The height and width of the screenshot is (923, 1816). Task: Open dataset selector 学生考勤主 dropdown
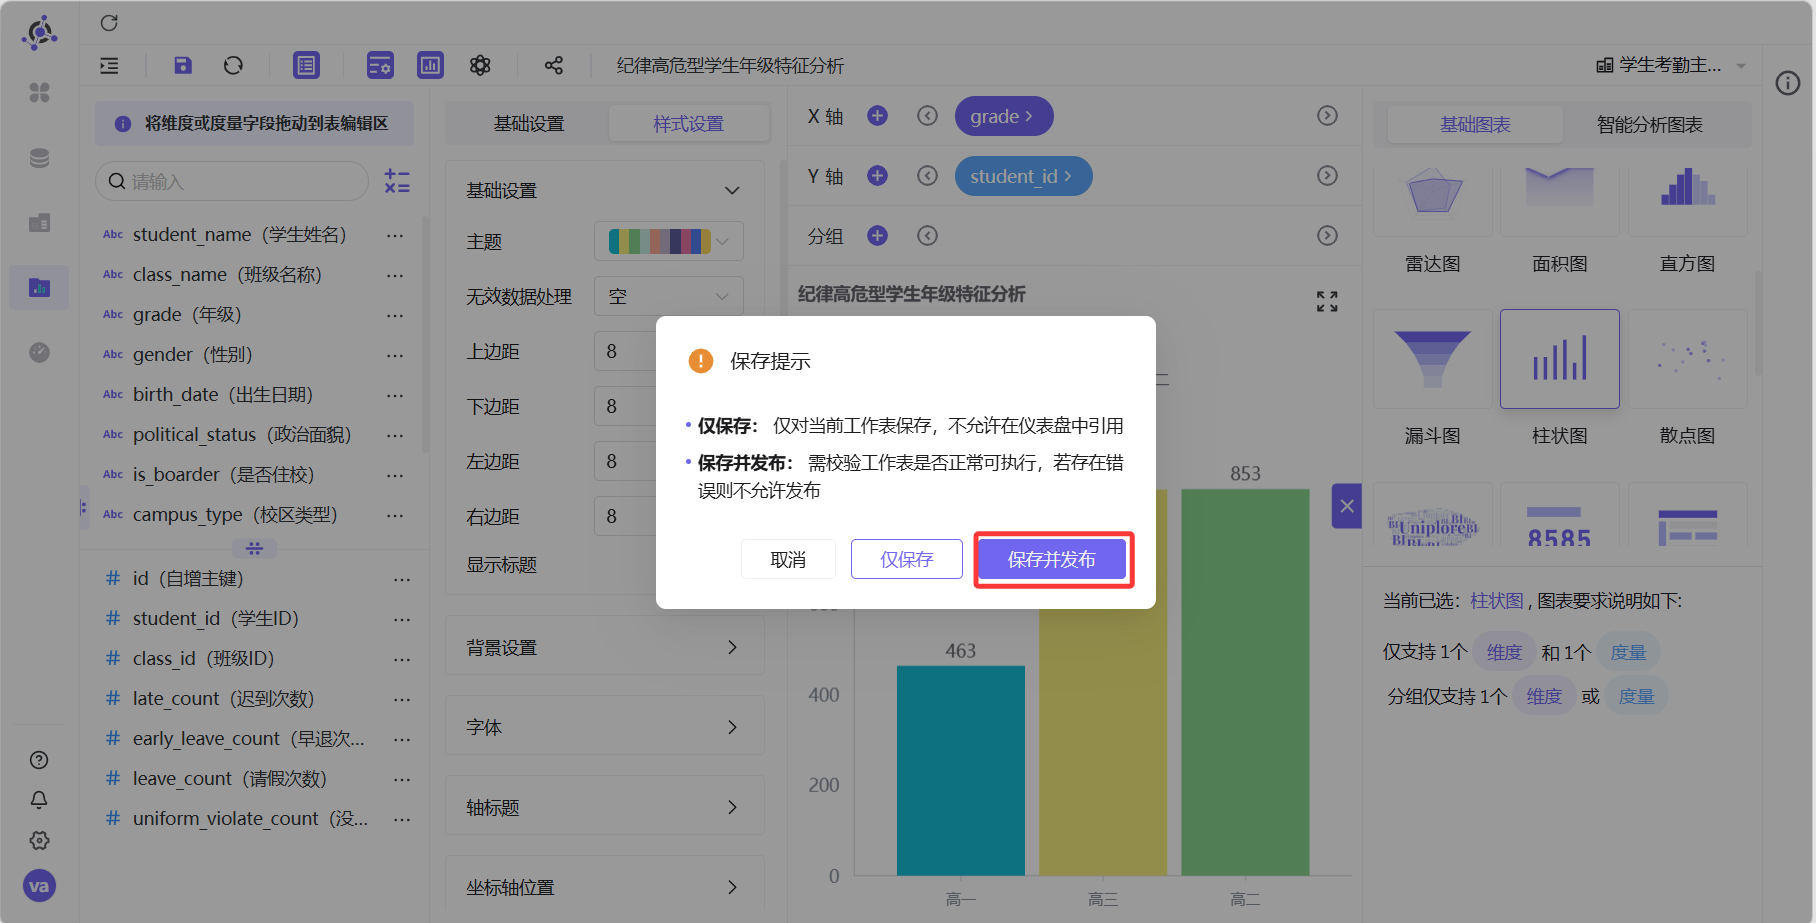pyautogui.click(x=1671, y=65)
